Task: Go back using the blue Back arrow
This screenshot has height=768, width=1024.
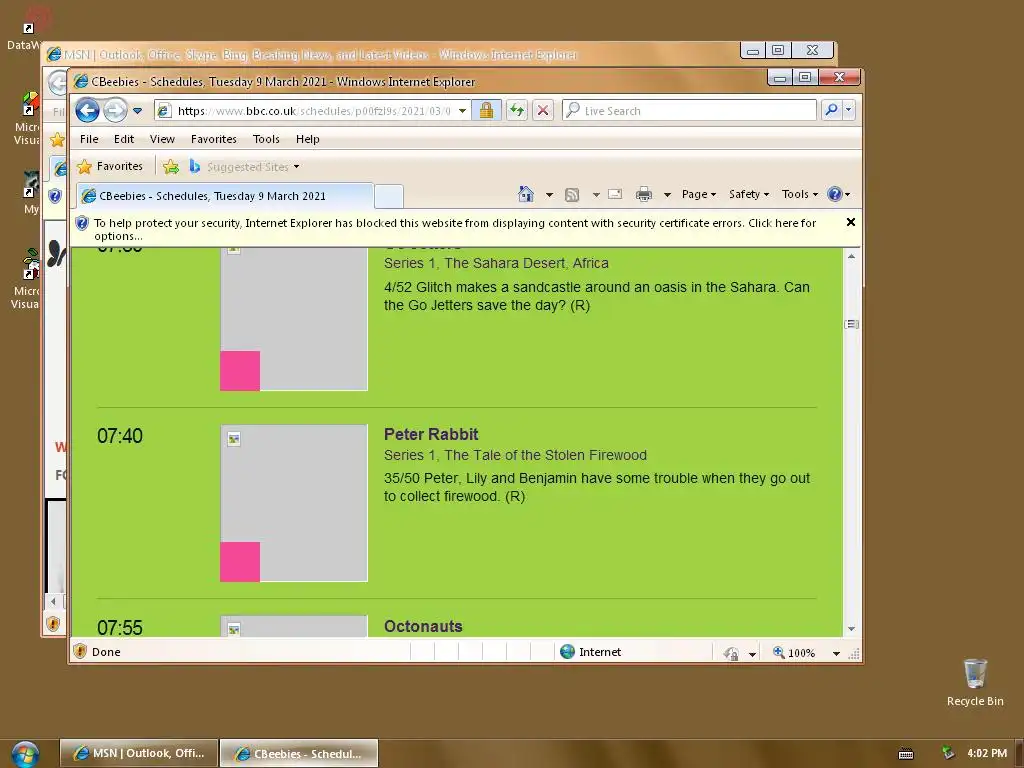Action: coord(88,110)
